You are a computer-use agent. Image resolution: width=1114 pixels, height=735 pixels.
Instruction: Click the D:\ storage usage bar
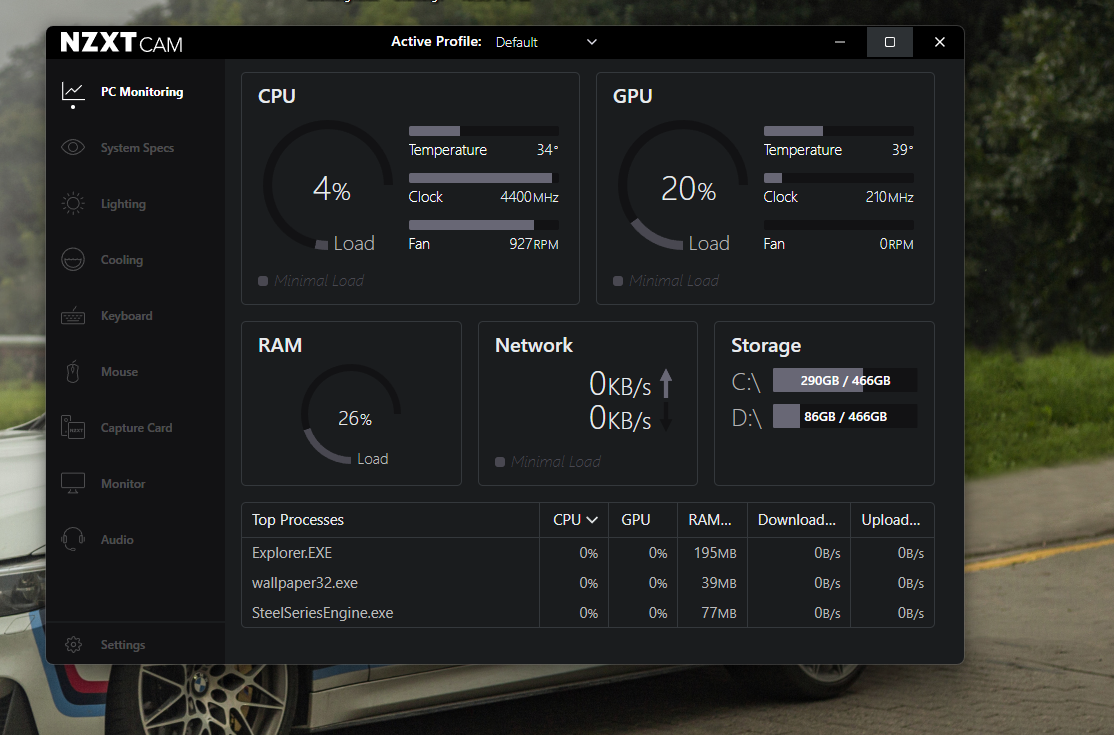point(845,416)
